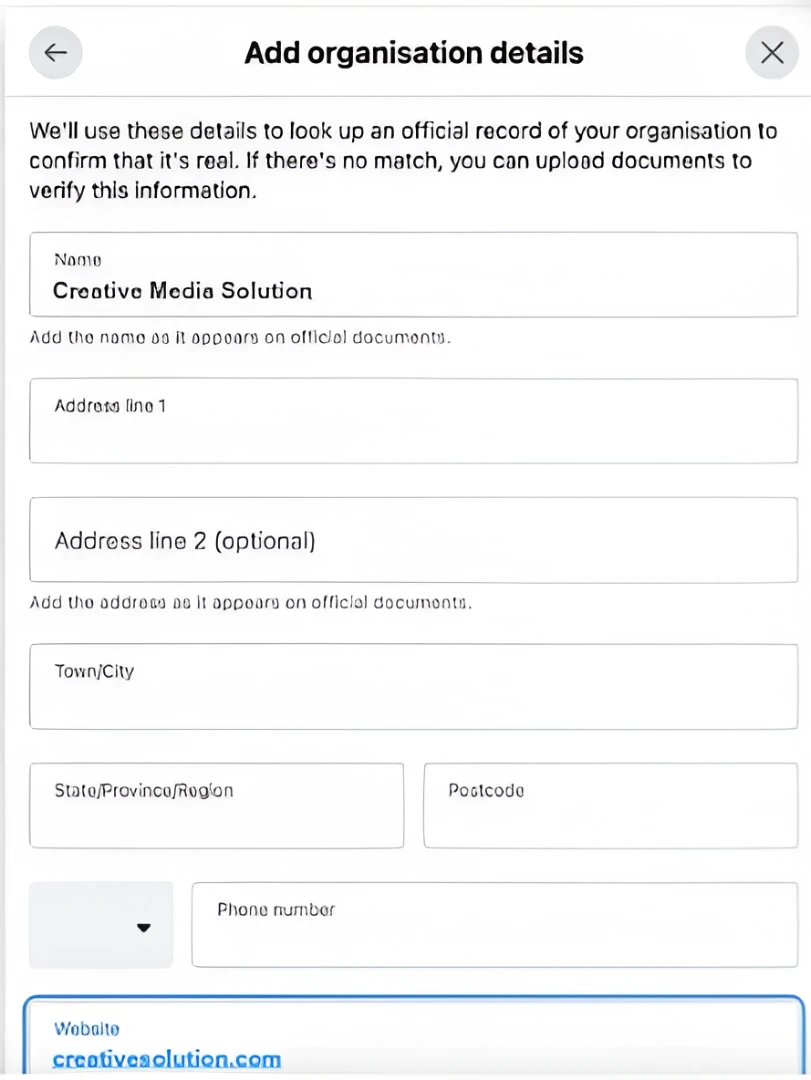The image size is (811, 1080).
Task: Select the State/Province/Region field
Action: pos(216,805)
